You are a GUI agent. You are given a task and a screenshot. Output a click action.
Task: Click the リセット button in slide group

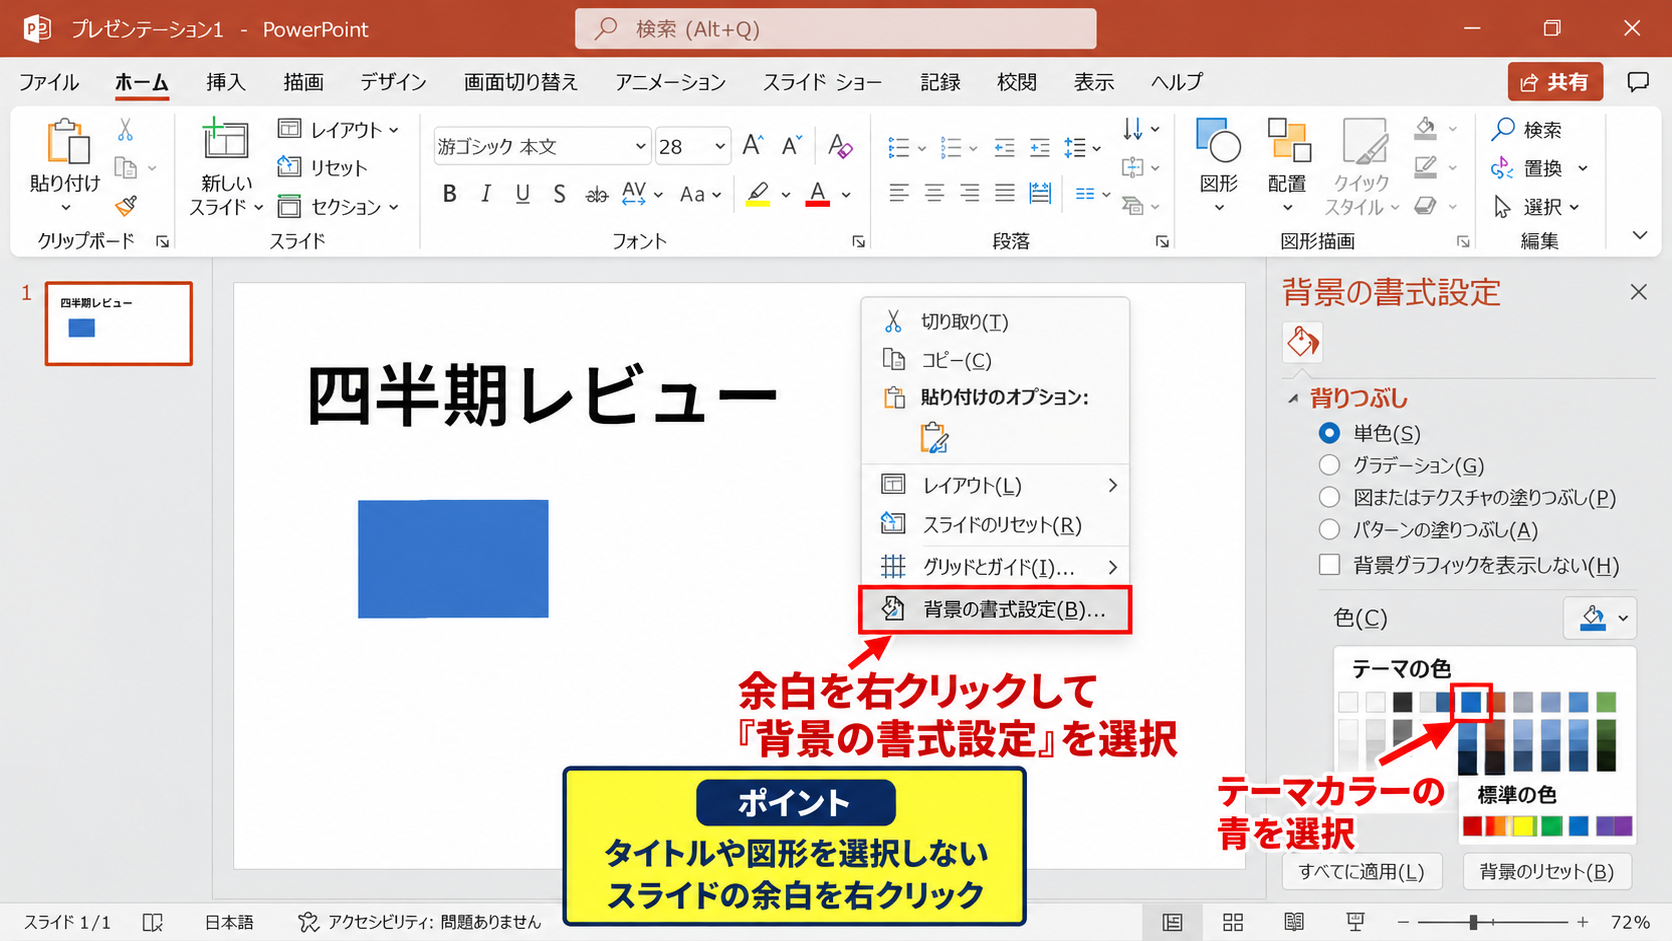[x=322, y=167]
